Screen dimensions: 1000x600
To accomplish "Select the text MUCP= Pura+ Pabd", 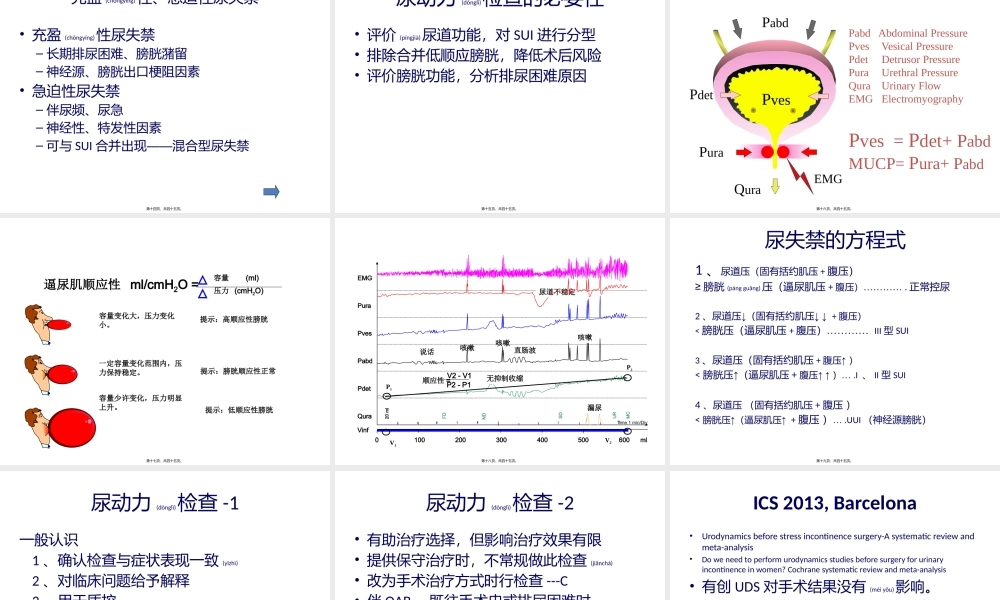I will (x=922, y=164).
